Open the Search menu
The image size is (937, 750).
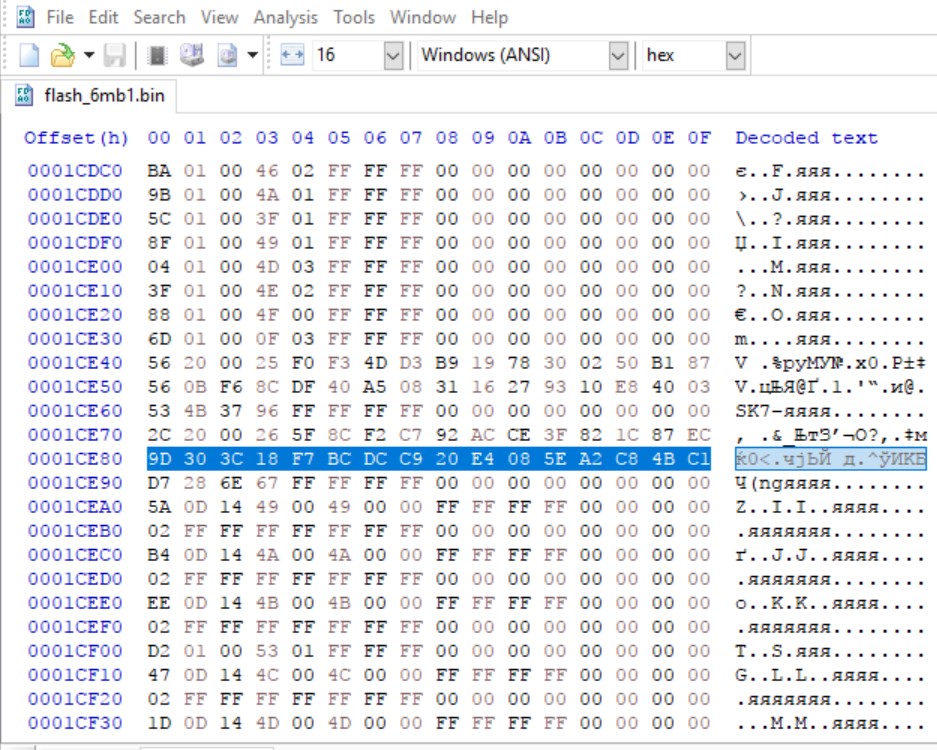(x=159, y=17)
